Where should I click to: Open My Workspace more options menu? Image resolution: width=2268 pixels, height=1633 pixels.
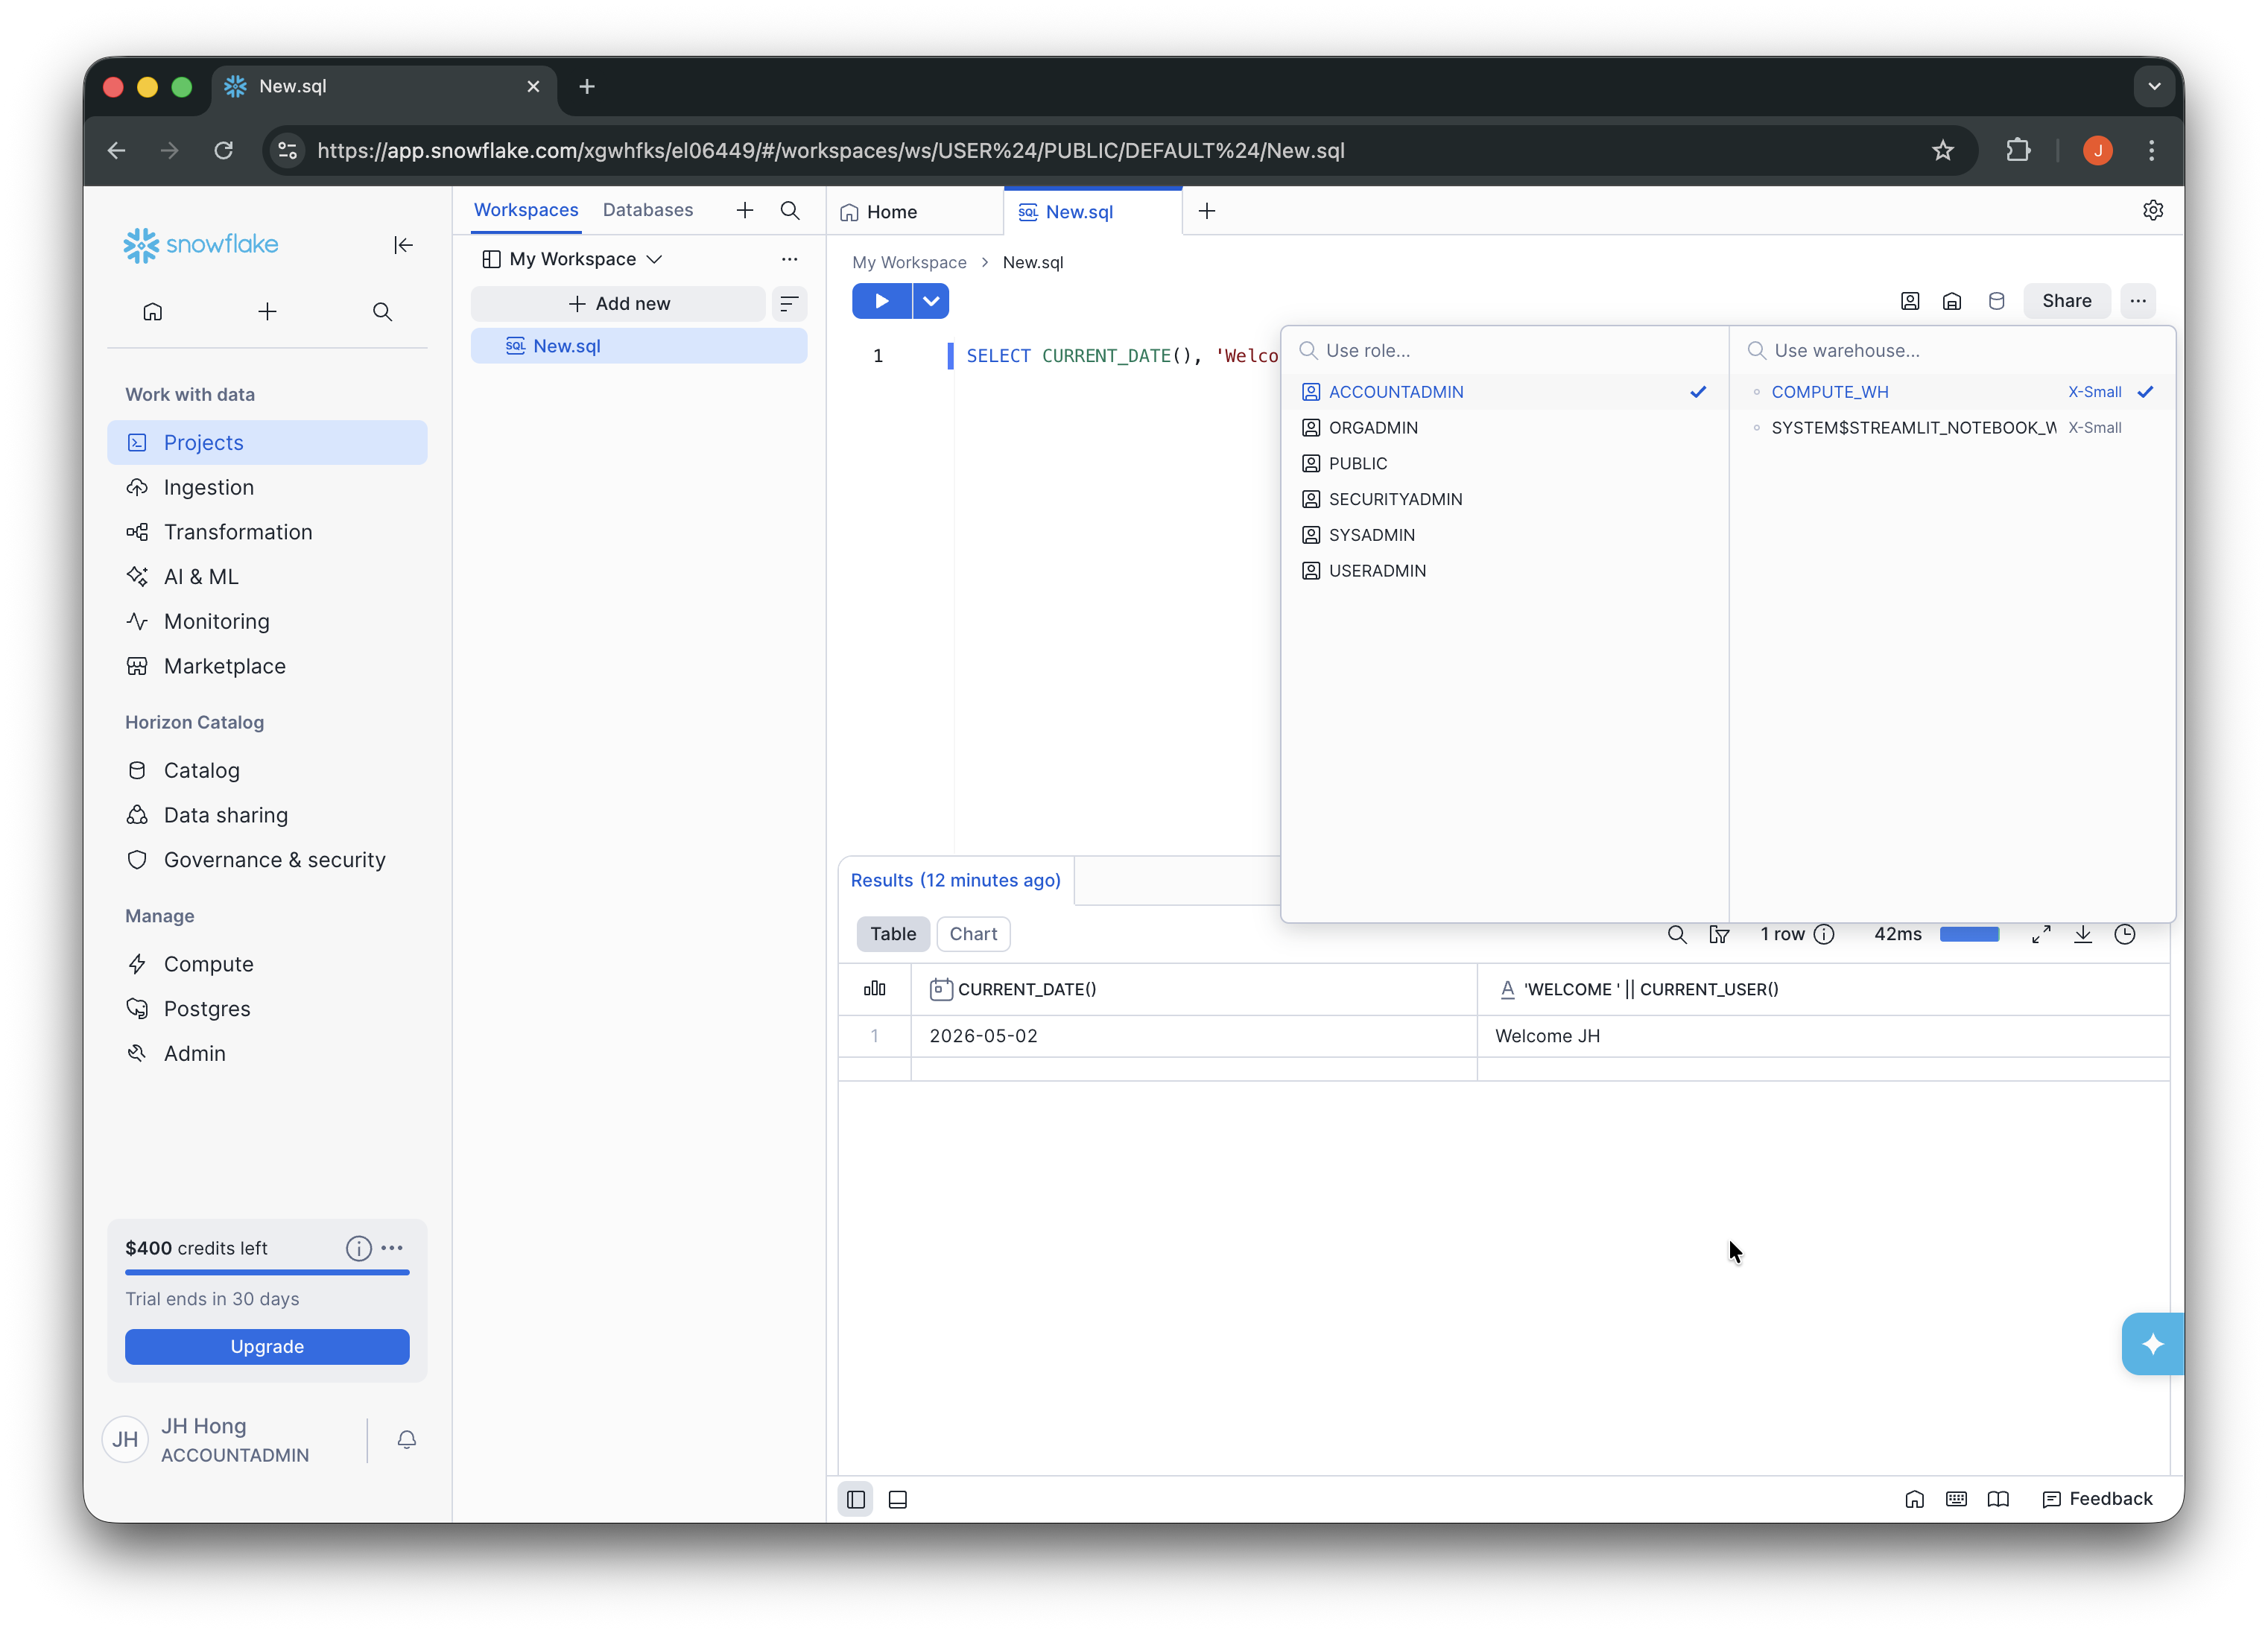click(789, 259)
